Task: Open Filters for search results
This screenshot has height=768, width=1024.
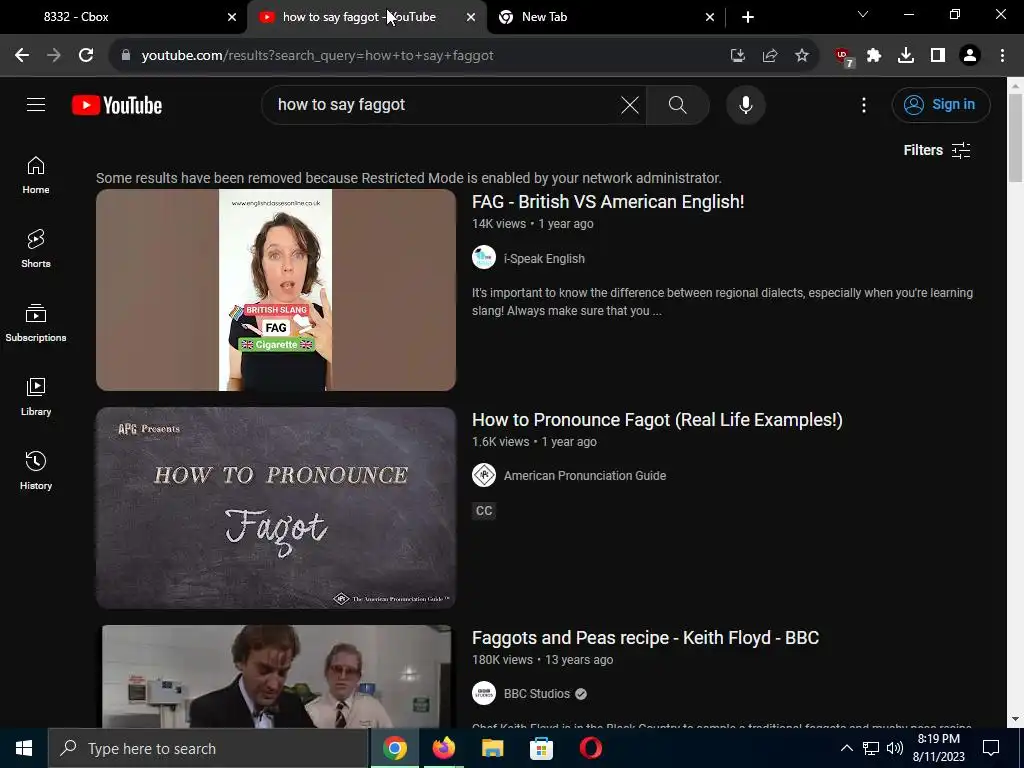Action: [x=936, y=150]
